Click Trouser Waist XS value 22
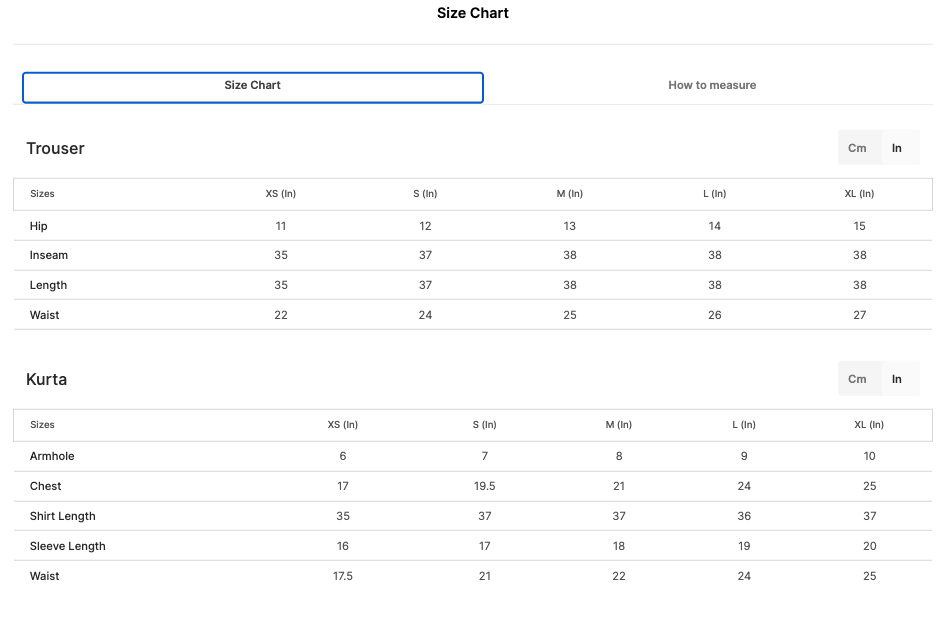The width and height of the screenshot is (945, 629). [281, 315]
